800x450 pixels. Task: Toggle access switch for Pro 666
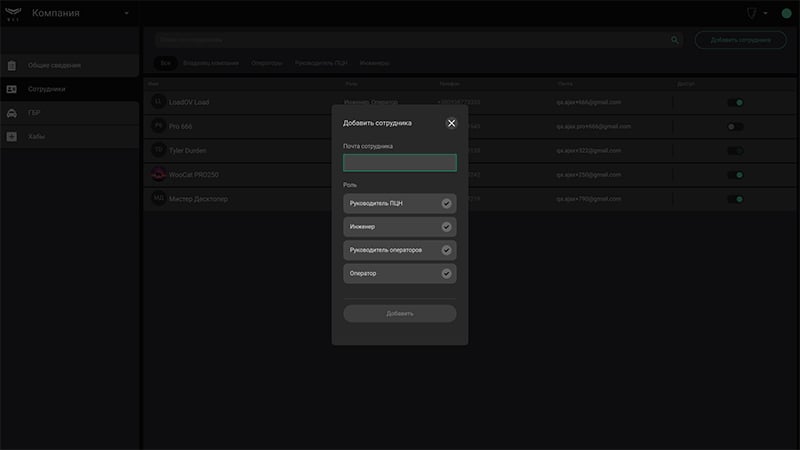[735, 127]
